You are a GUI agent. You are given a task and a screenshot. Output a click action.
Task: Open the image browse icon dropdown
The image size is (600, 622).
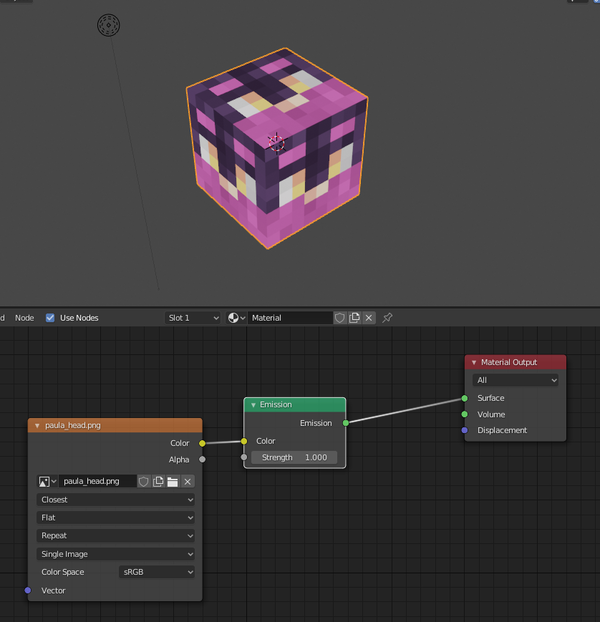click(x=47, y=482)
